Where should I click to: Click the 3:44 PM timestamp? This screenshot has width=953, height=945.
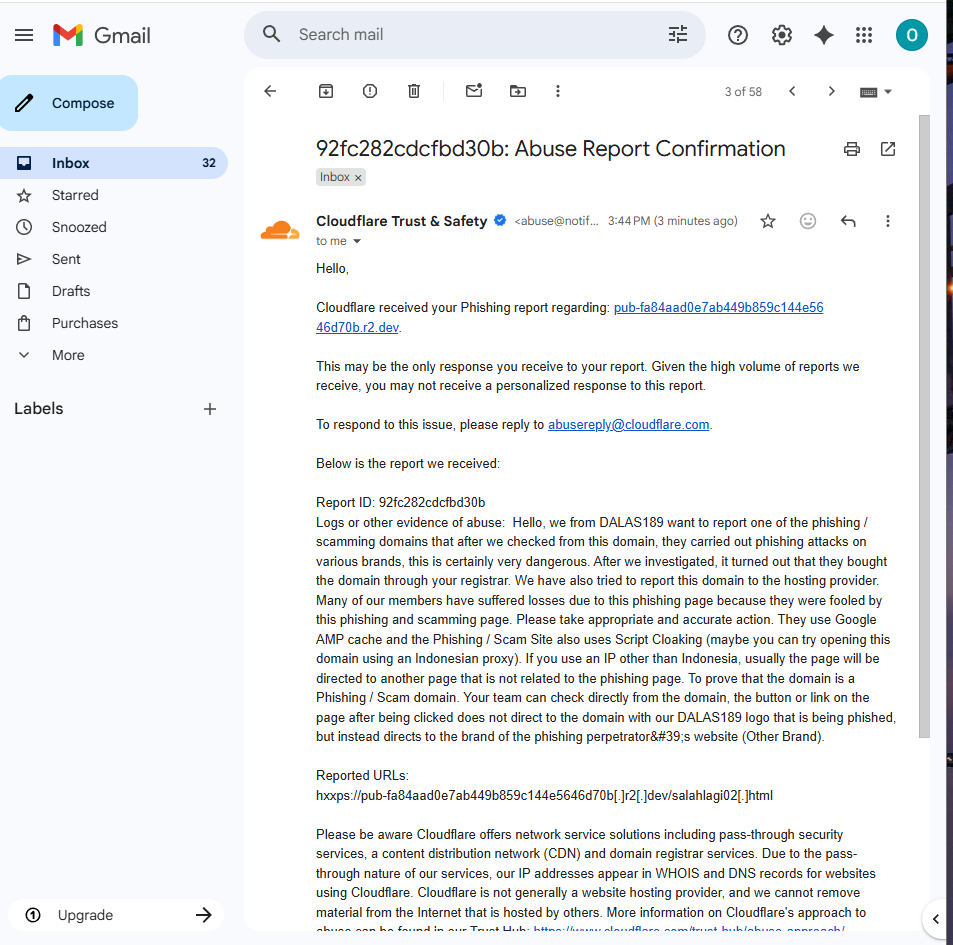pos(672,221)
